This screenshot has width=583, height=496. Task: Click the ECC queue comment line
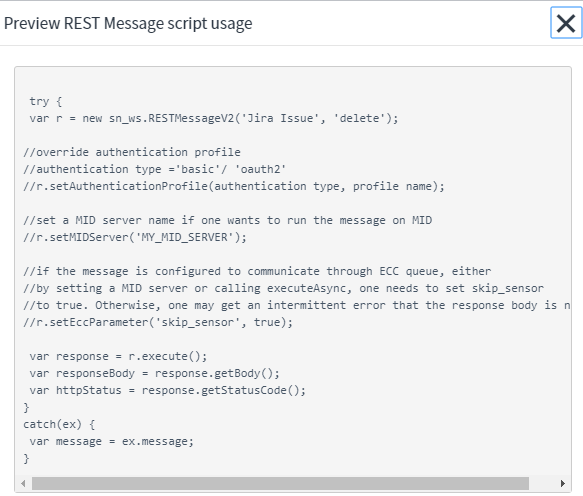(257, 271)
